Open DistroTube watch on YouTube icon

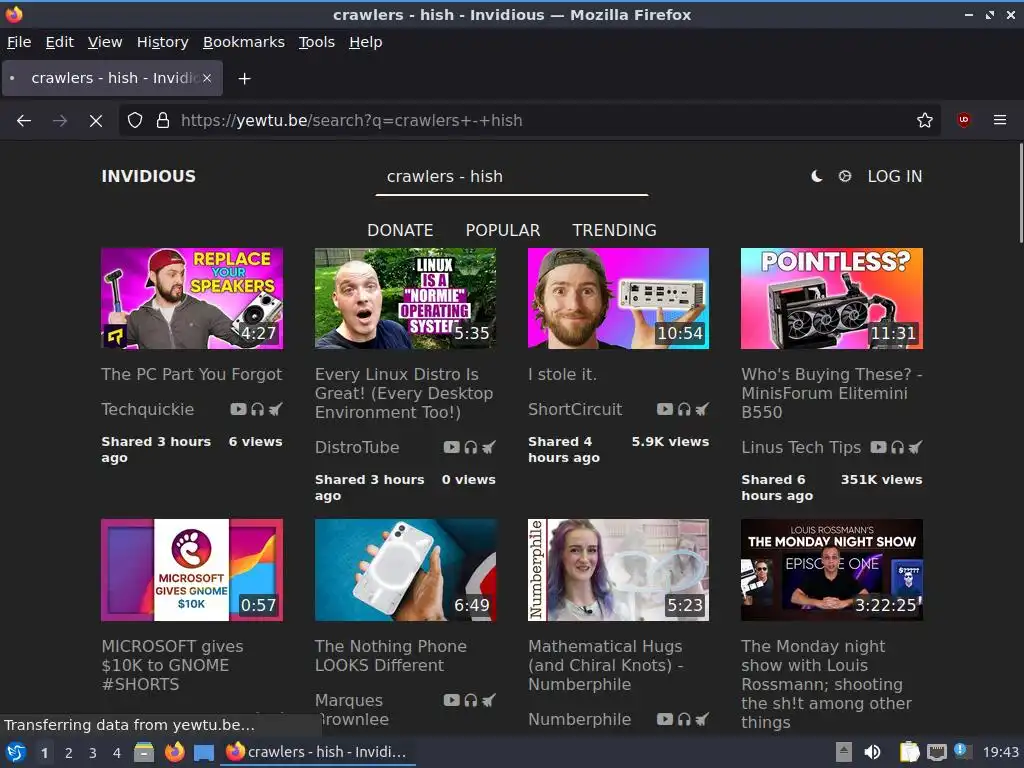point(451,447)
